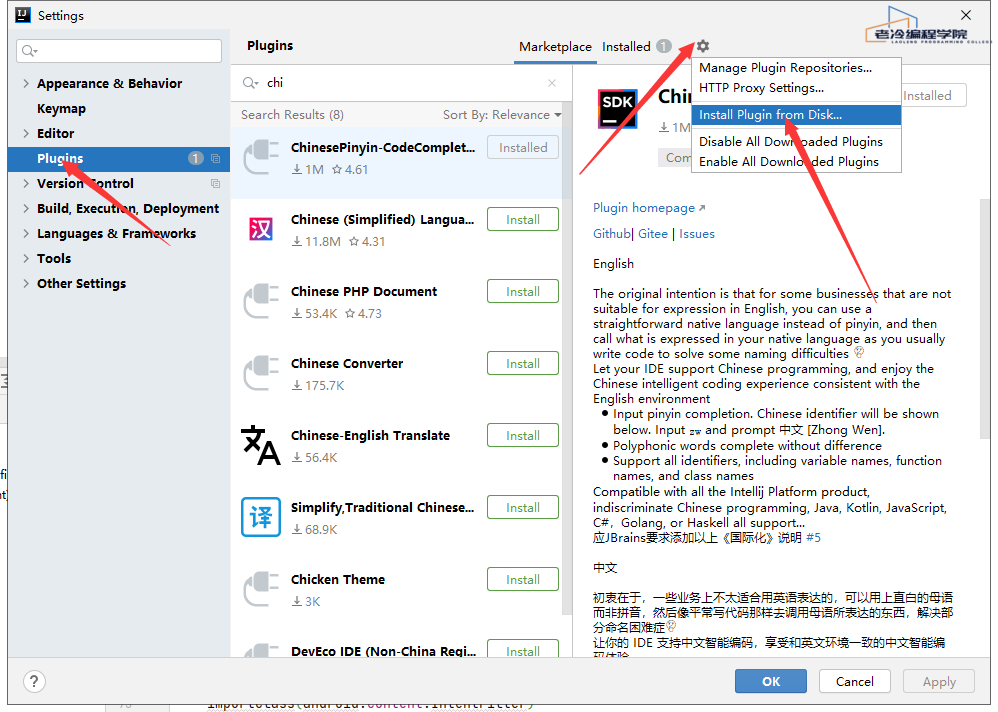
Task: Expand Languages & Frameworks node
Action: click(x=26, y=234)
